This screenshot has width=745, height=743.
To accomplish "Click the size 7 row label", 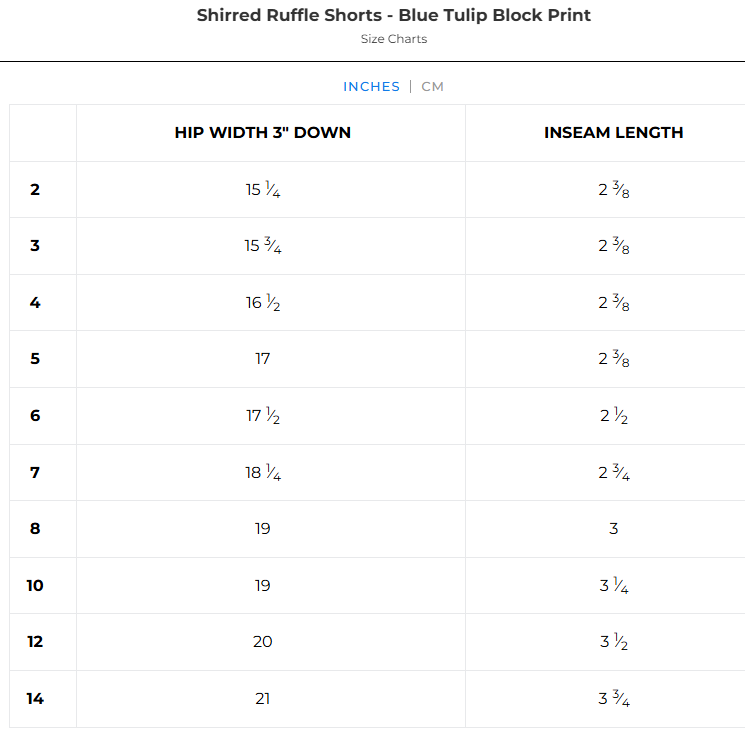I will [35, 472].
